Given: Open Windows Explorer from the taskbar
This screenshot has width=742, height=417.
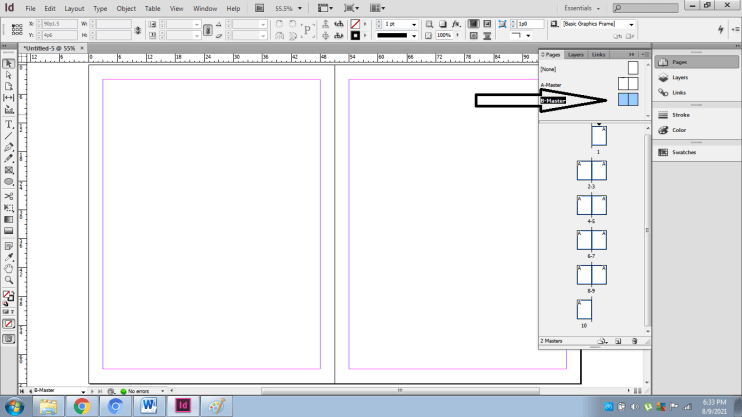Looking at the screenshot, I should pos(48,406).
